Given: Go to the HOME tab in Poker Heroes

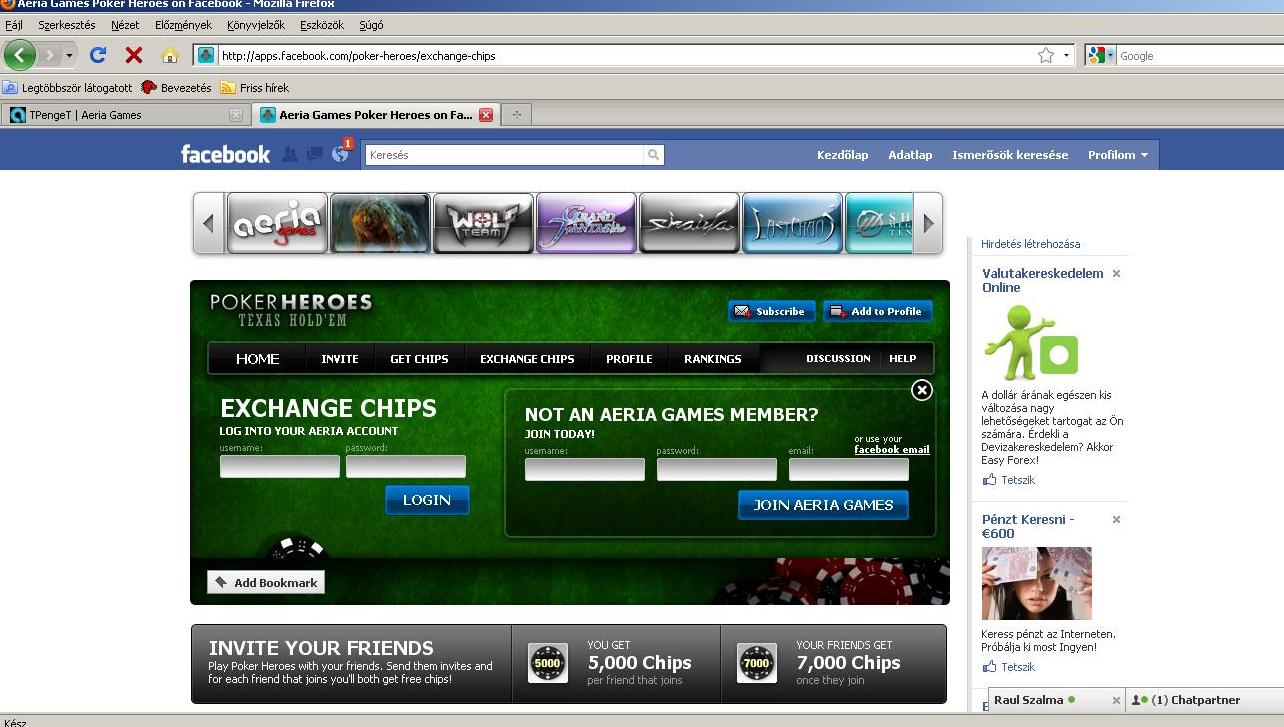Looking at the screenshot, I should (x=257, y=359).
